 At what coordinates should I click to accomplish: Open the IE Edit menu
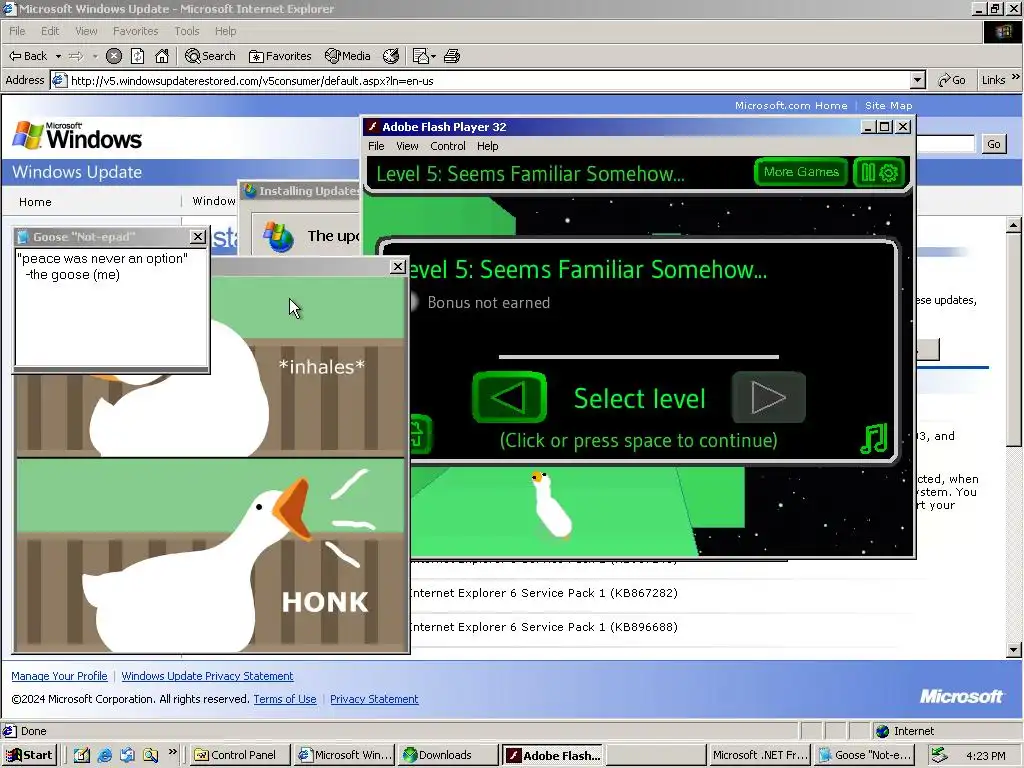tap(50, 31)
